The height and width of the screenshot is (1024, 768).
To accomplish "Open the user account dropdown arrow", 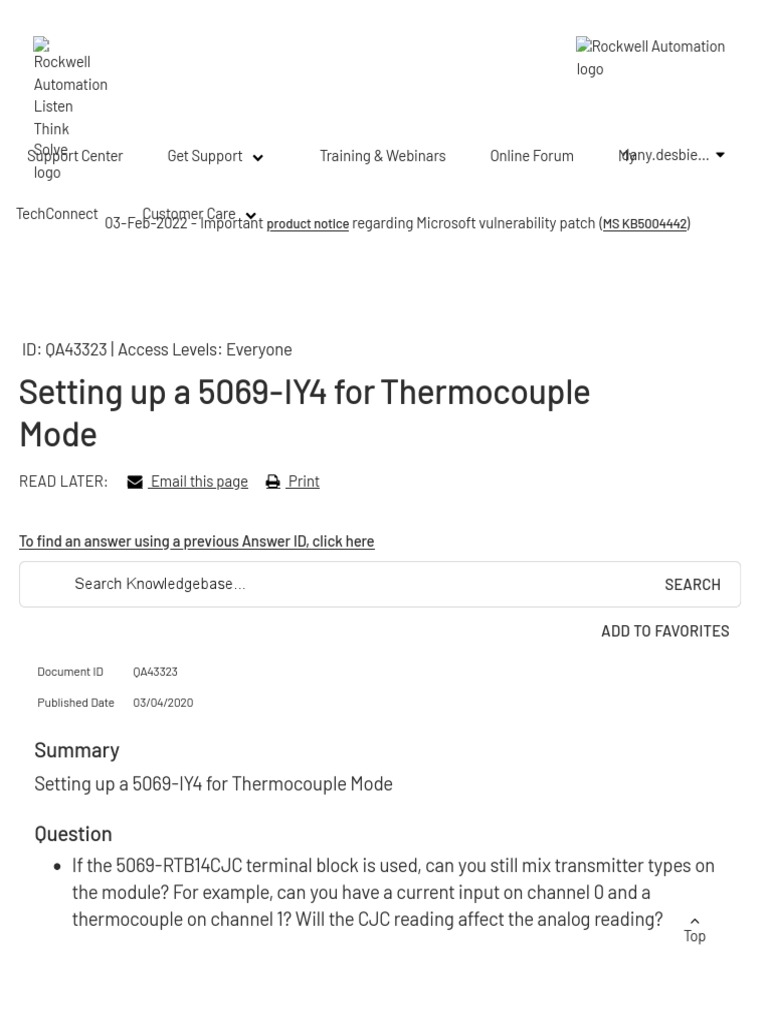I will (720, 155).
